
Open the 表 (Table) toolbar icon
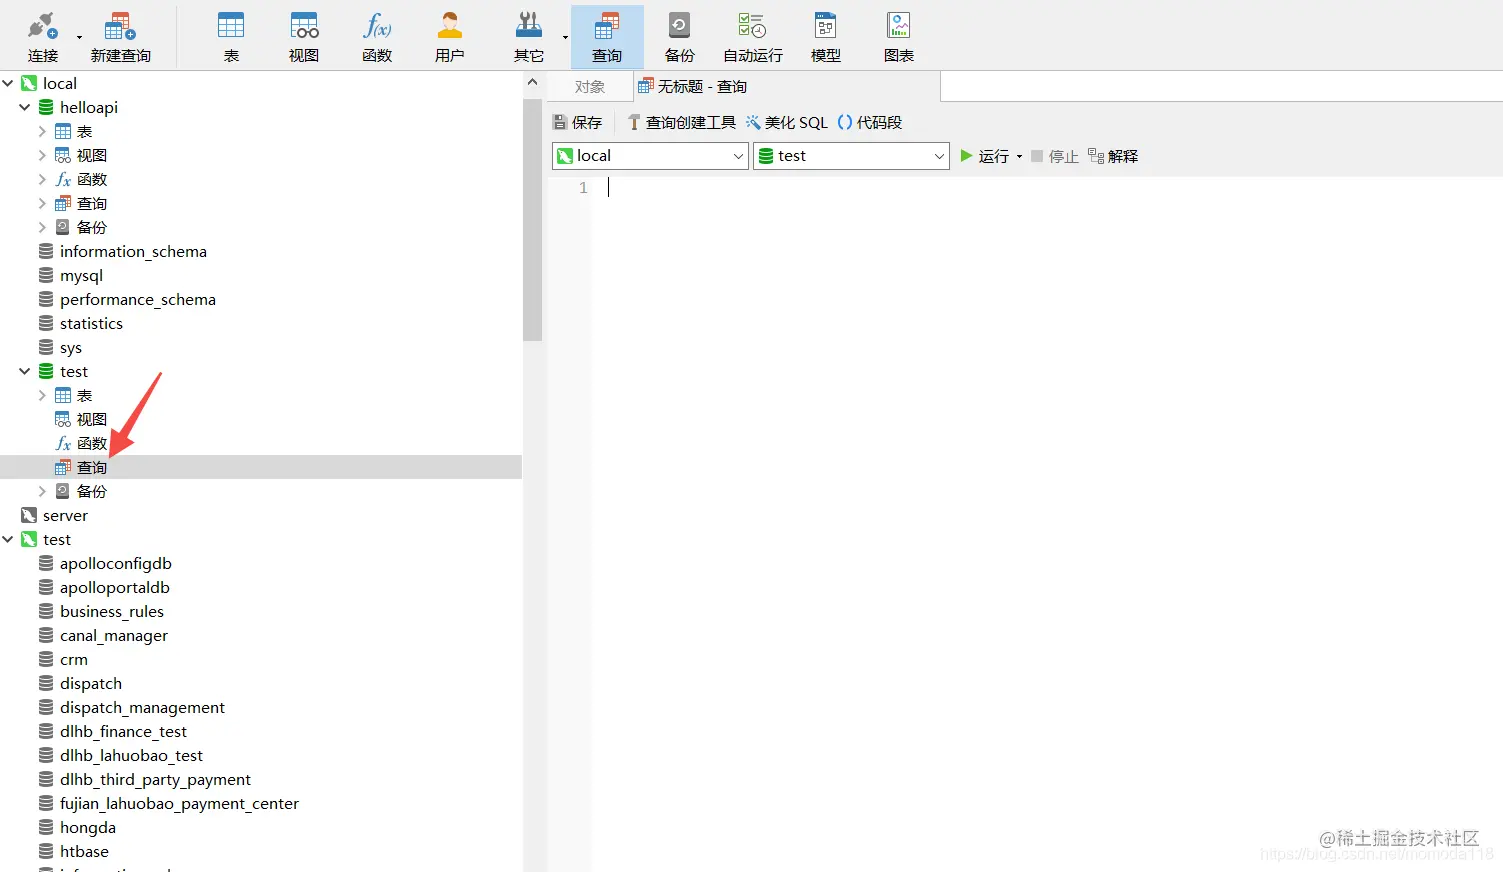pyautogui.click(x=231, y=36)
